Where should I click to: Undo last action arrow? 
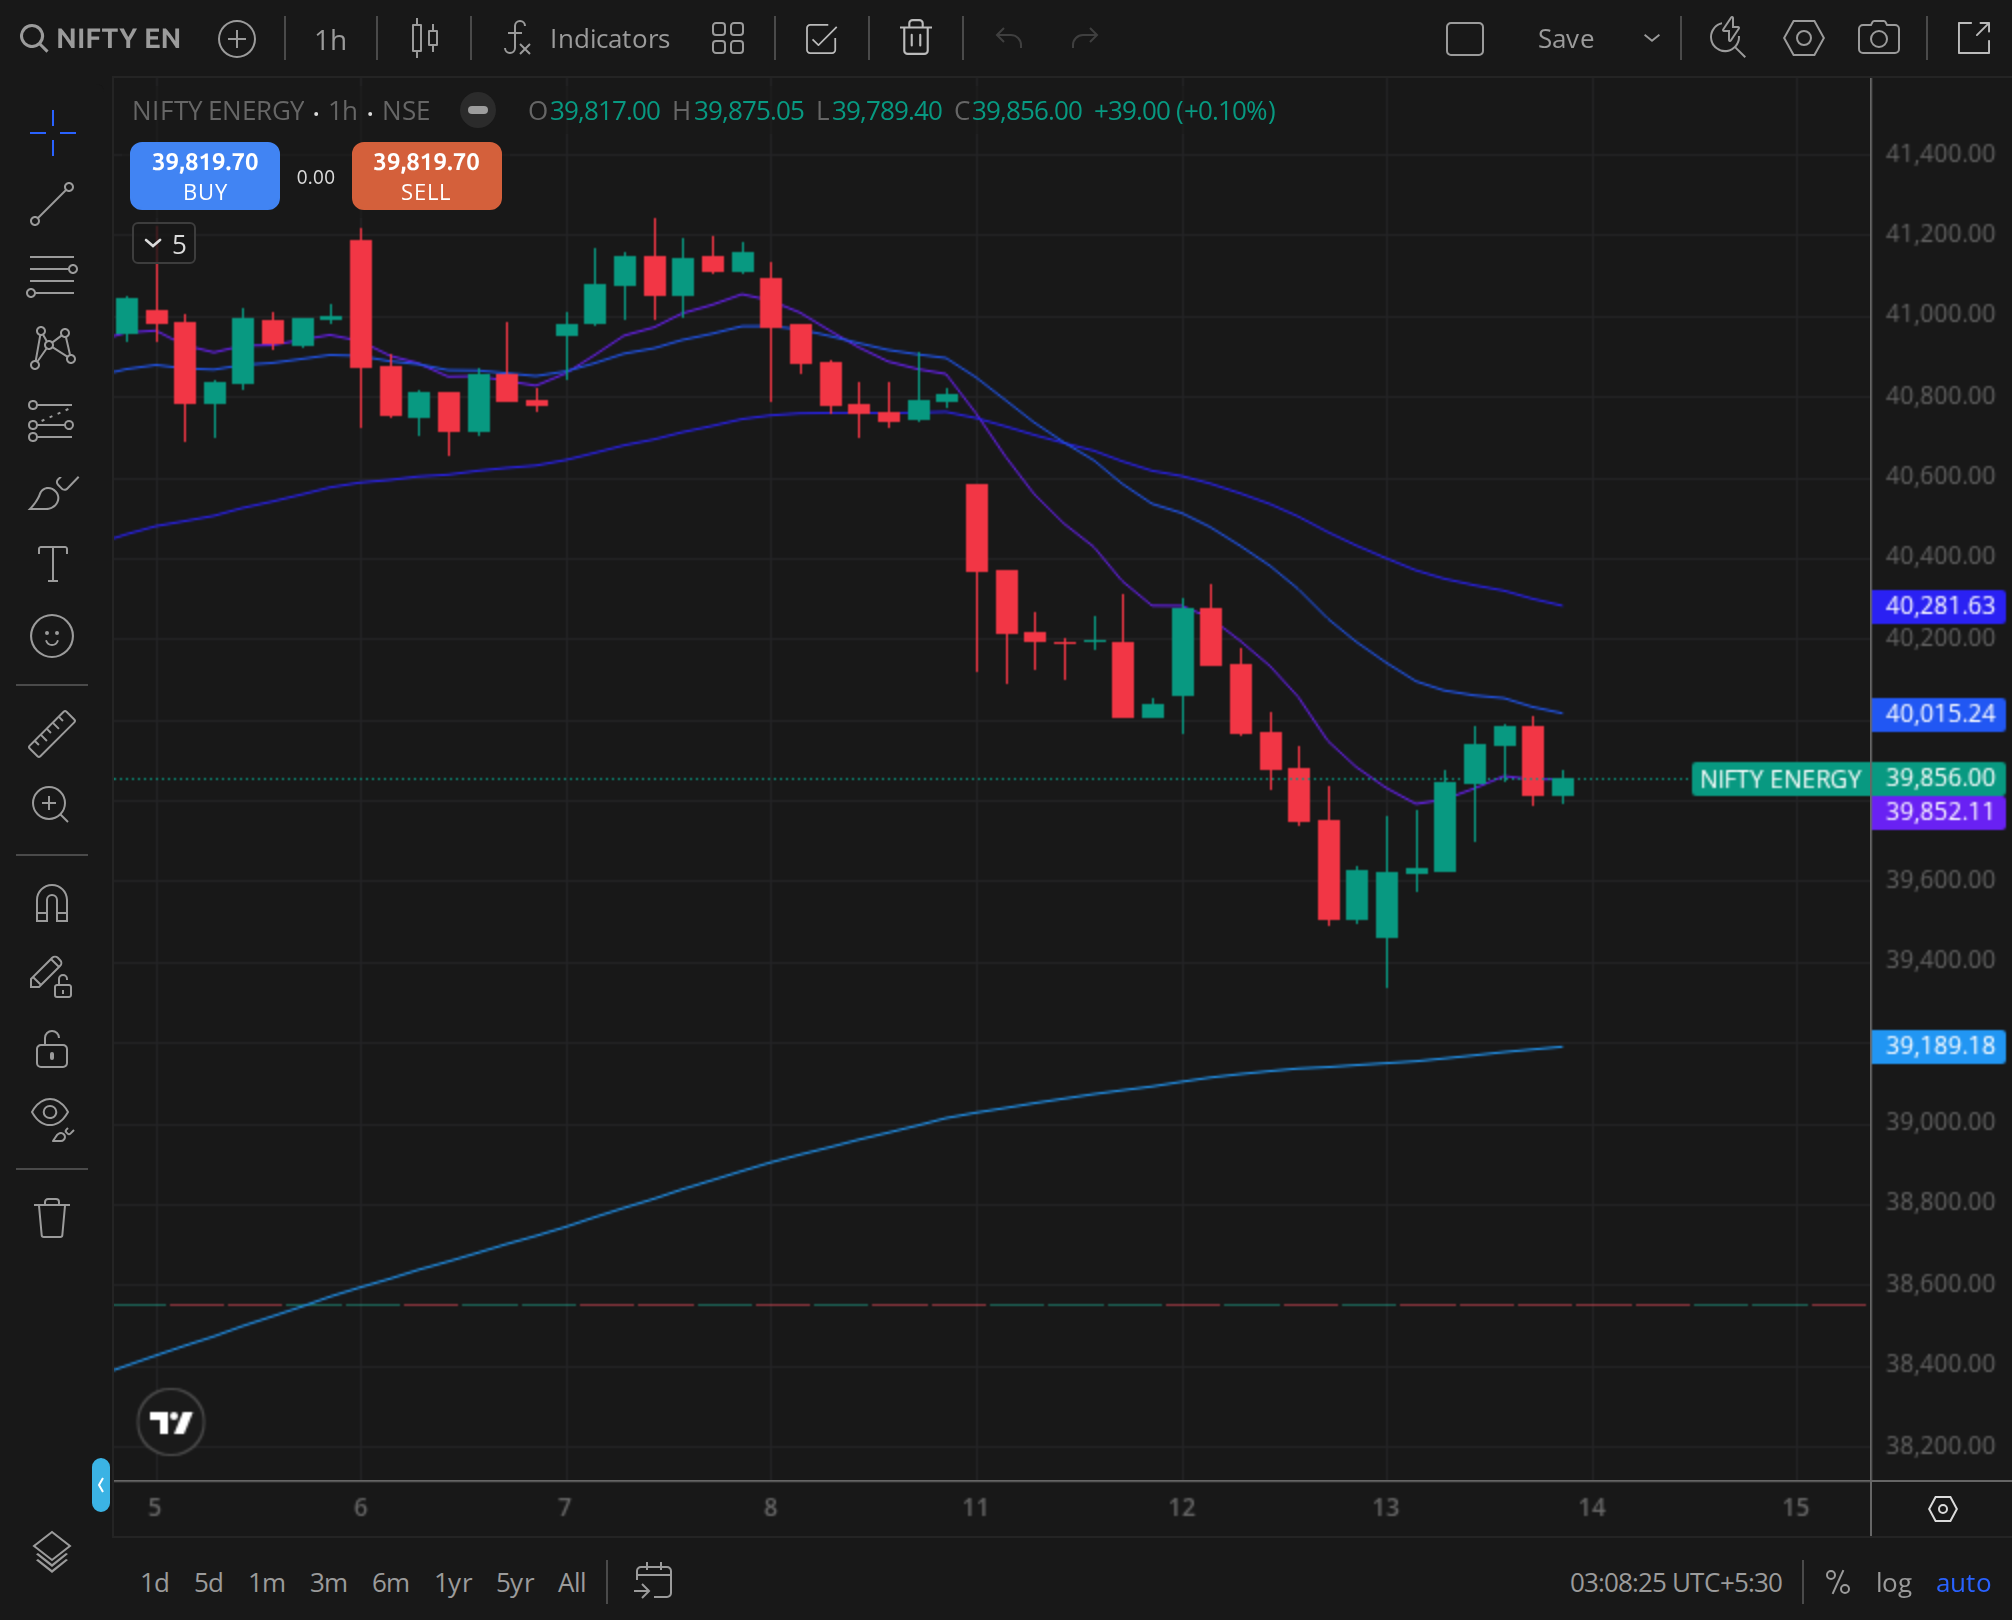tap(1009, 39)
